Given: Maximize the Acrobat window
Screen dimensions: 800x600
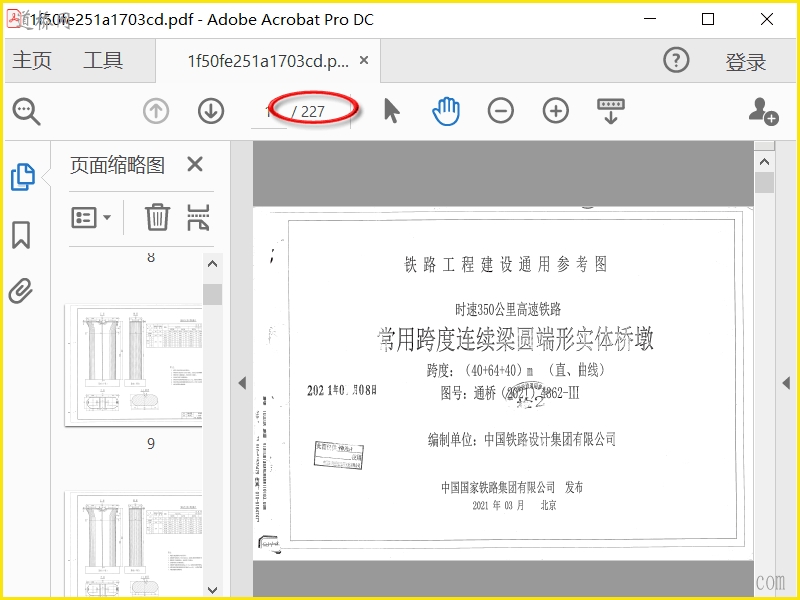Looking at the screenshot, I should tap(708, 19).
